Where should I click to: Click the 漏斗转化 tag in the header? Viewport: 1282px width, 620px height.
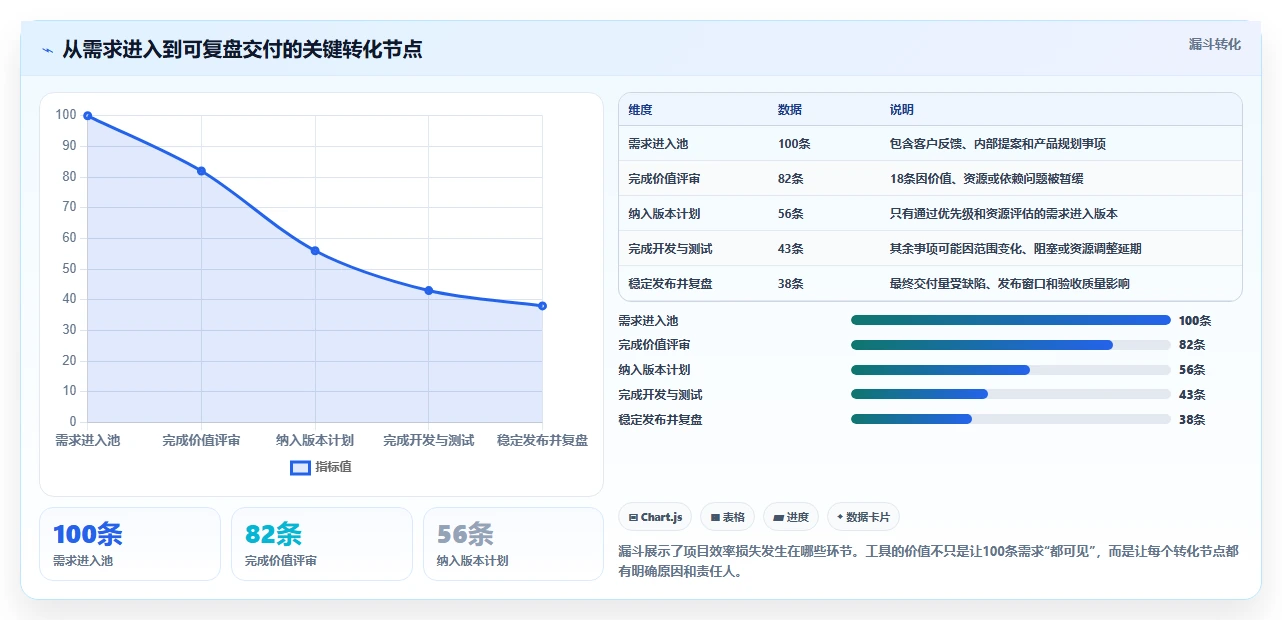[x=1215, y=44]
